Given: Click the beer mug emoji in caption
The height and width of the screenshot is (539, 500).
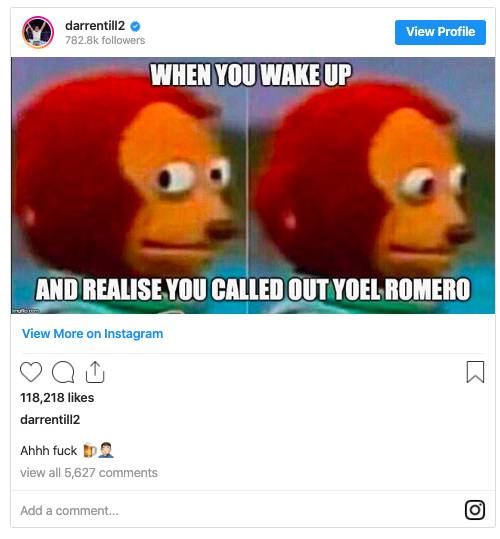Looking at the screenshot, I should 90,450.
